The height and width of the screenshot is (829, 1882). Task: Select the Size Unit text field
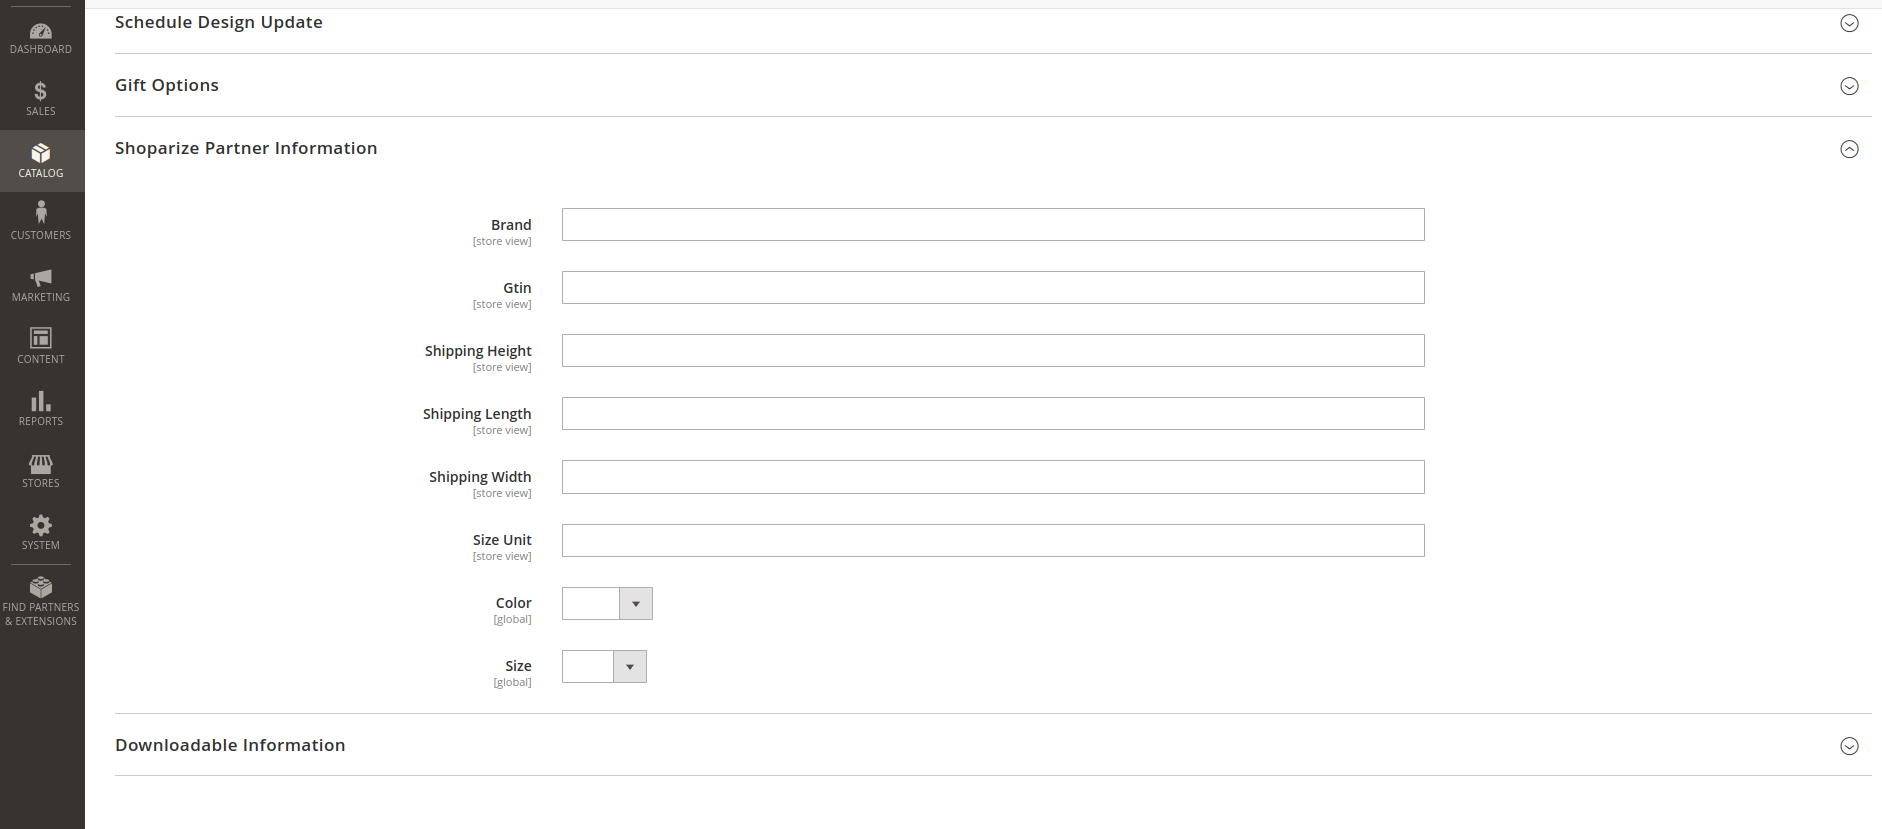(x=992, y=541)
